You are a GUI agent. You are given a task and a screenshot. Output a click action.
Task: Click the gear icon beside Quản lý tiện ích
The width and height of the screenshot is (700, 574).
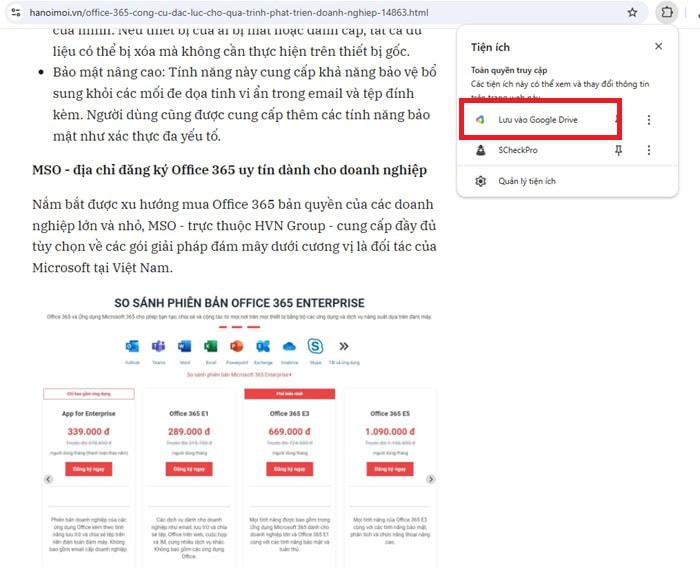click(x=480, y=181)
